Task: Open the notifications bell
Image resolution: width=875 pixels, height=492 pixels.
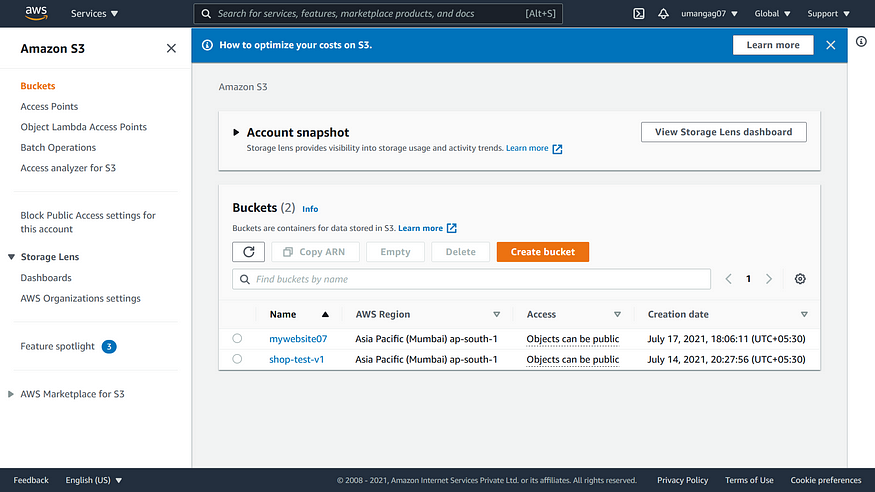Action: (x=663, y=13)
